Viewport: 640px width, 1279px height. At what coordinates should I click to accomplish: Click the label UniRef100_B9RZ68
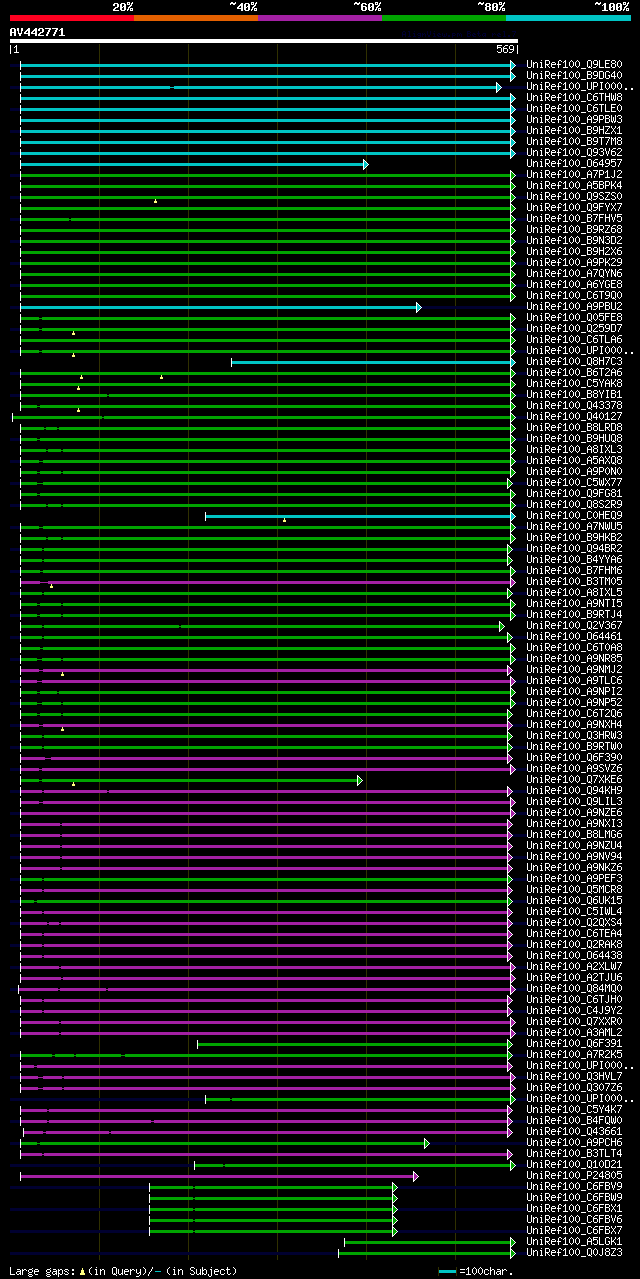pyautogui.click(x=574, y=230)
